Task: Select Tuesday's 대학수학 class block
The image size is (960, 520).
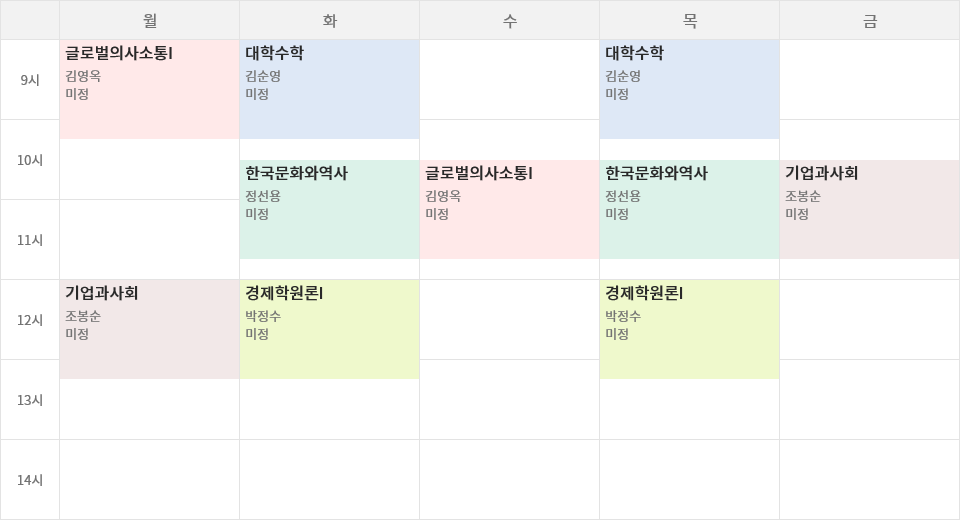Action: coord(330,89)
